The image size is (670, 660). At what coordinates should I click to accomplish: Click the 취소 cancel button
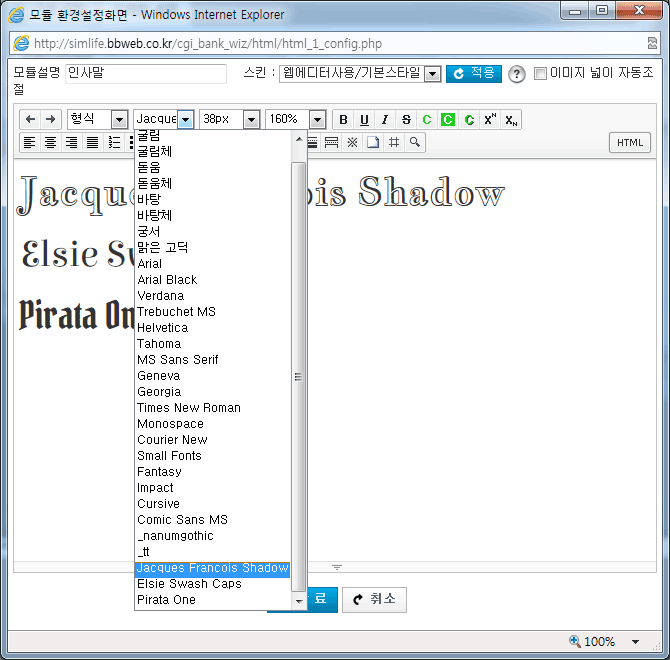coord(374,599)
